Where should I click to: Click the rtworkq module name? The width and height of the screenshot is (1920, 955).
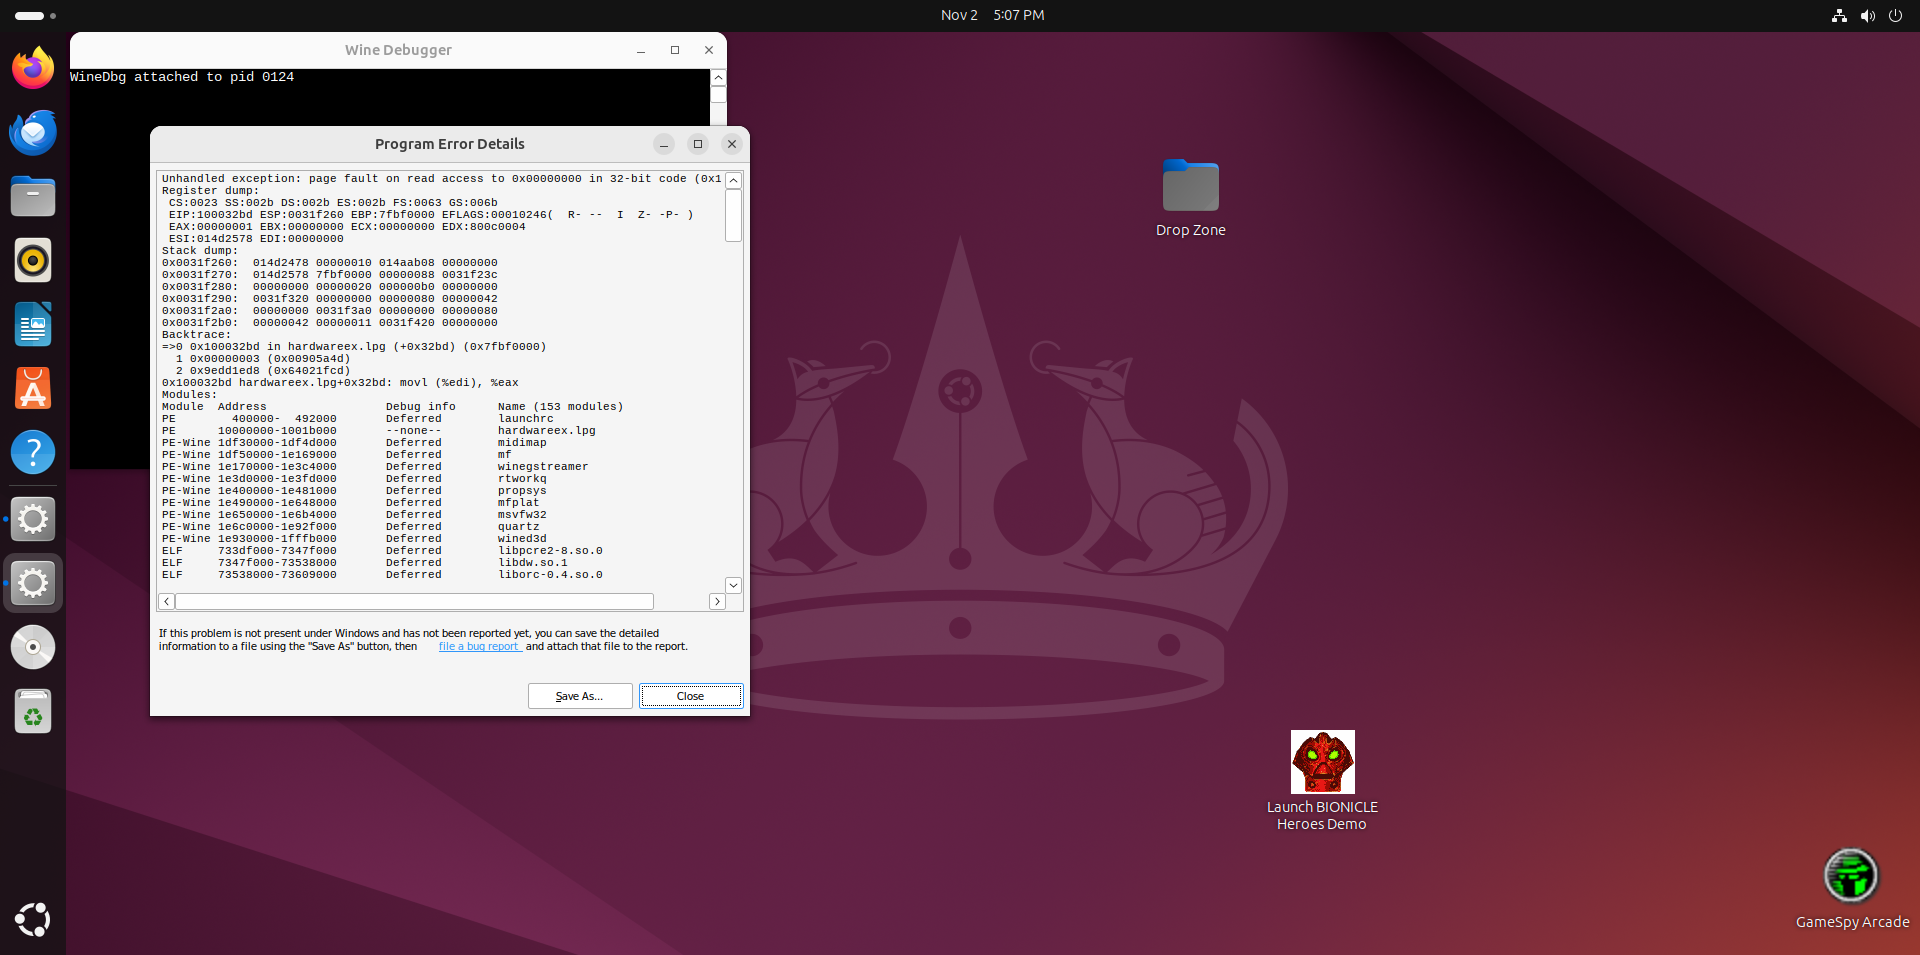[522, 479]
